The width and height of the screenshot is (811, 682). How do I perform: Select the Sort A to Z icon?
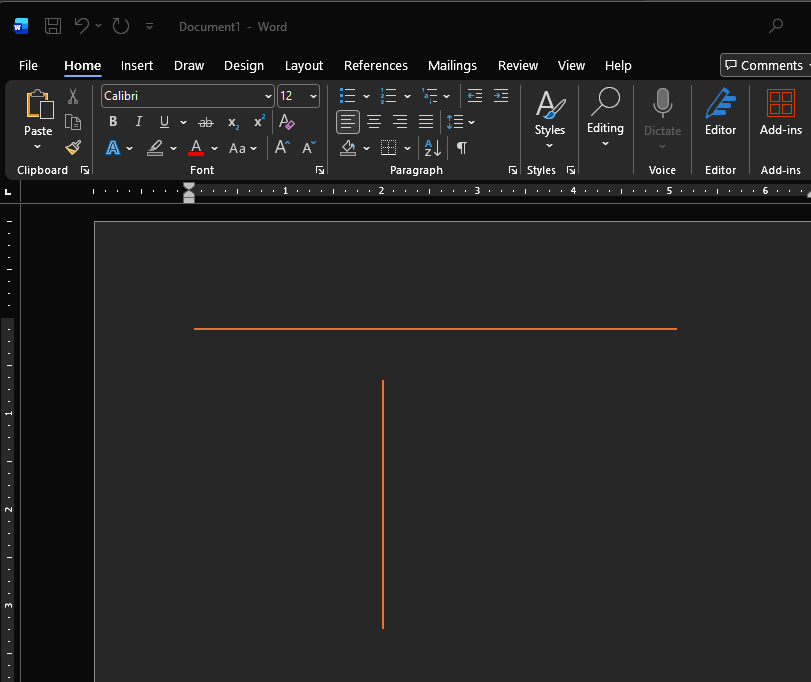432,148
